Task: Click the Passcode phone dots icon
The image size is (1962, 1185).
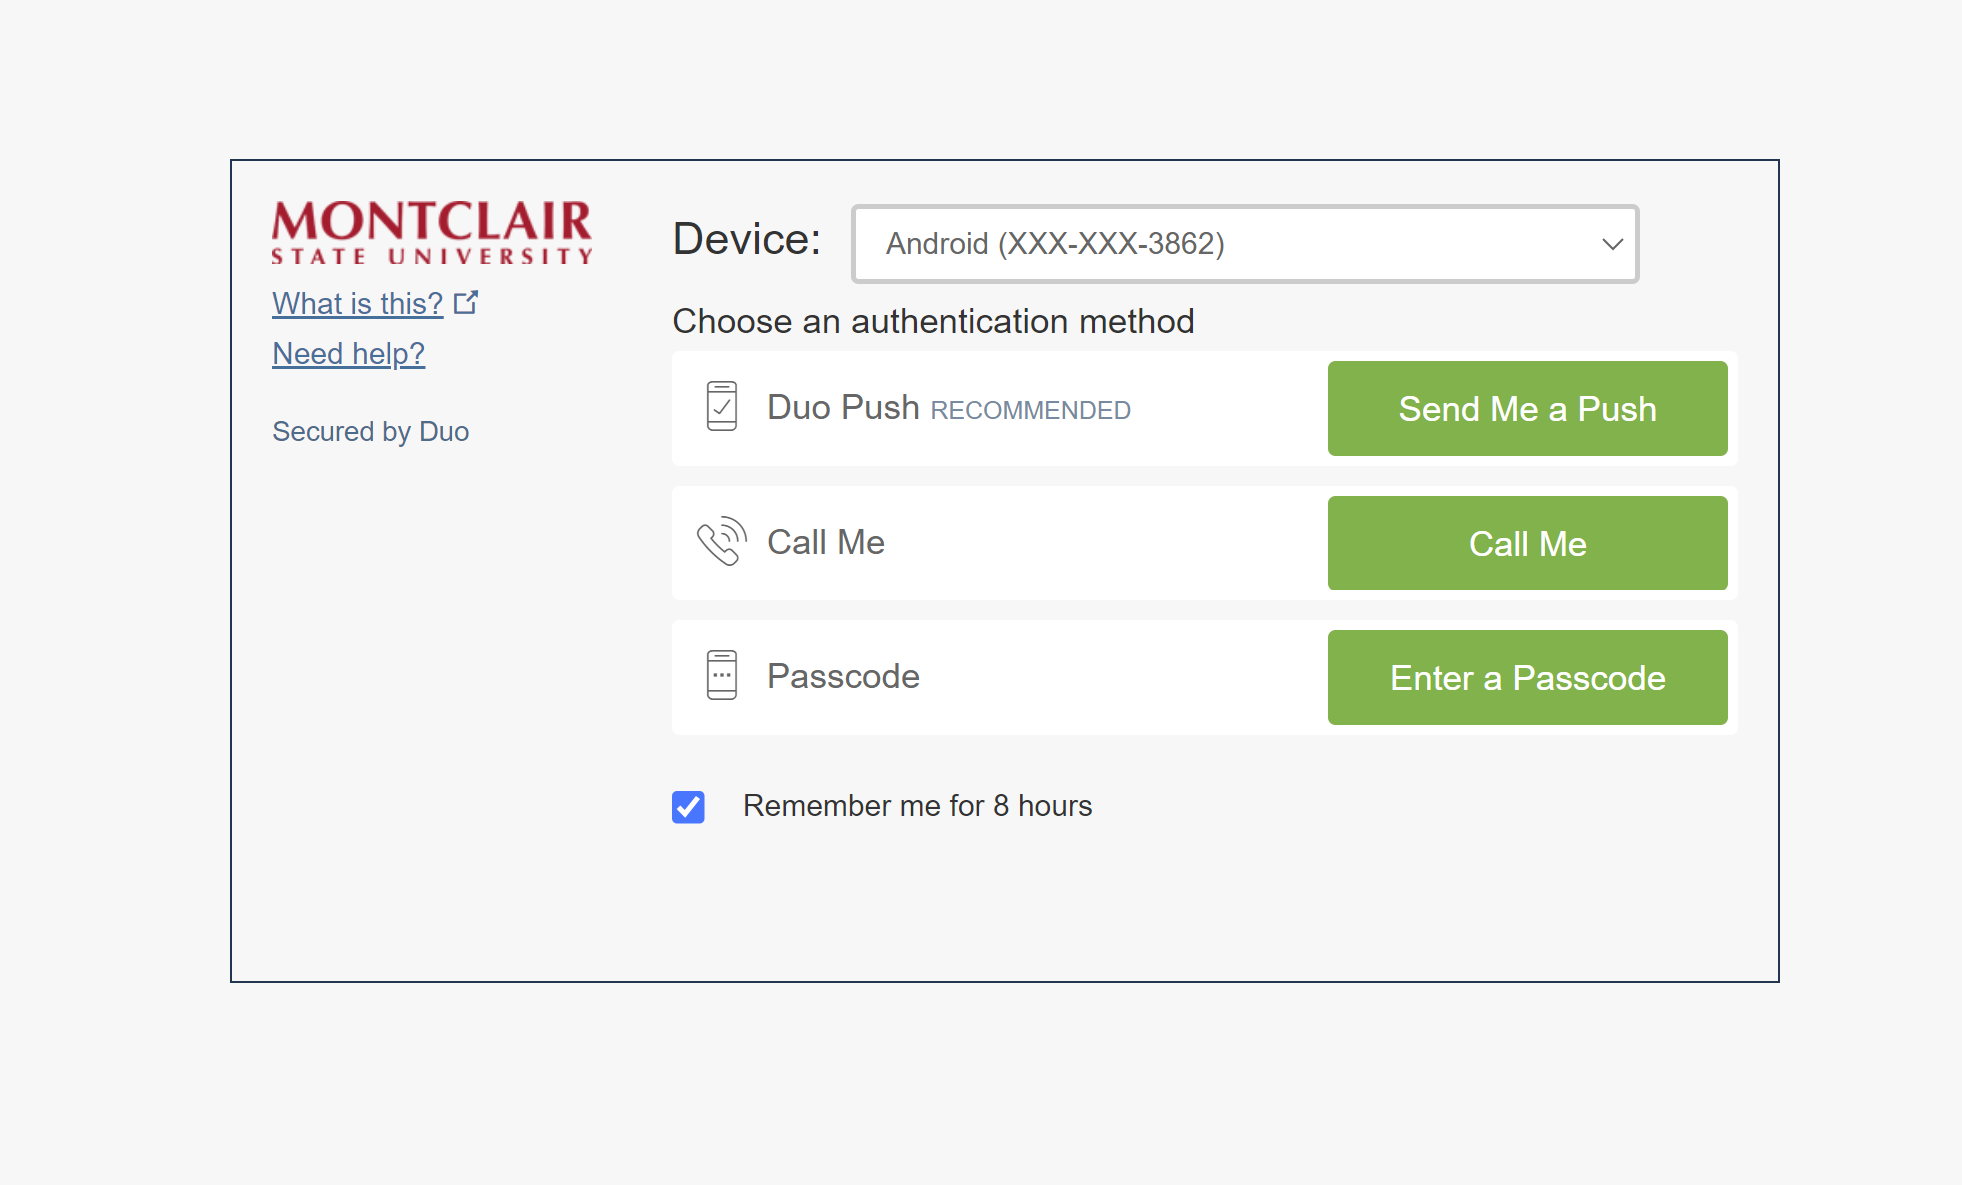Action: point(721,675)
